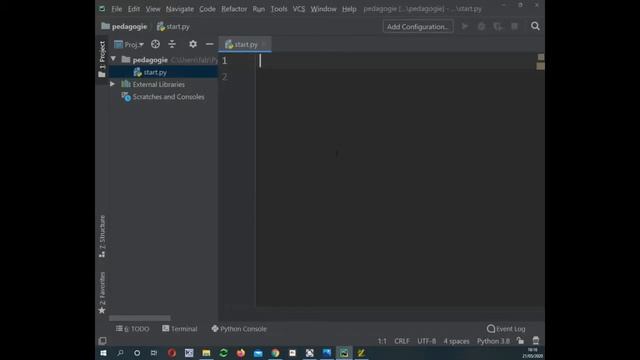Open the View menu
Image resolution: width=640 pixels, height=360 pixels.
[x=153, y=9]
